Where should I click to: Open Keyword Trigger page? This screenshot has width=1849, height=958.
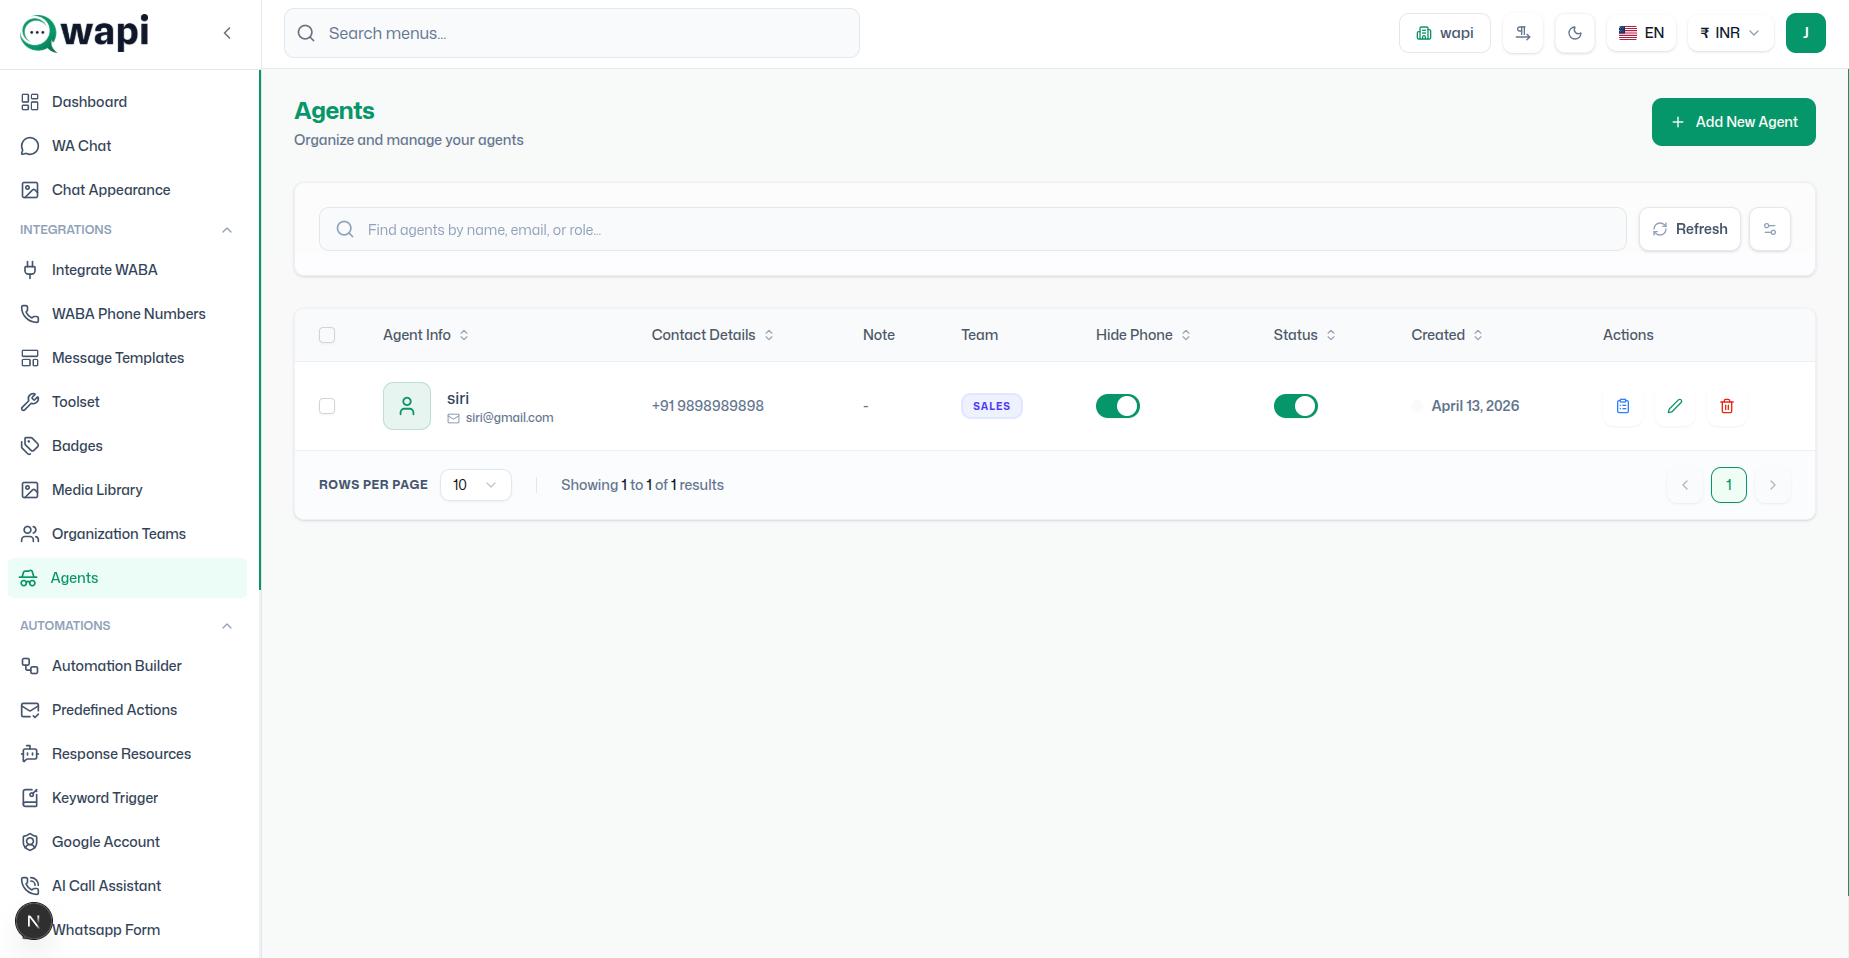(128, 798)
